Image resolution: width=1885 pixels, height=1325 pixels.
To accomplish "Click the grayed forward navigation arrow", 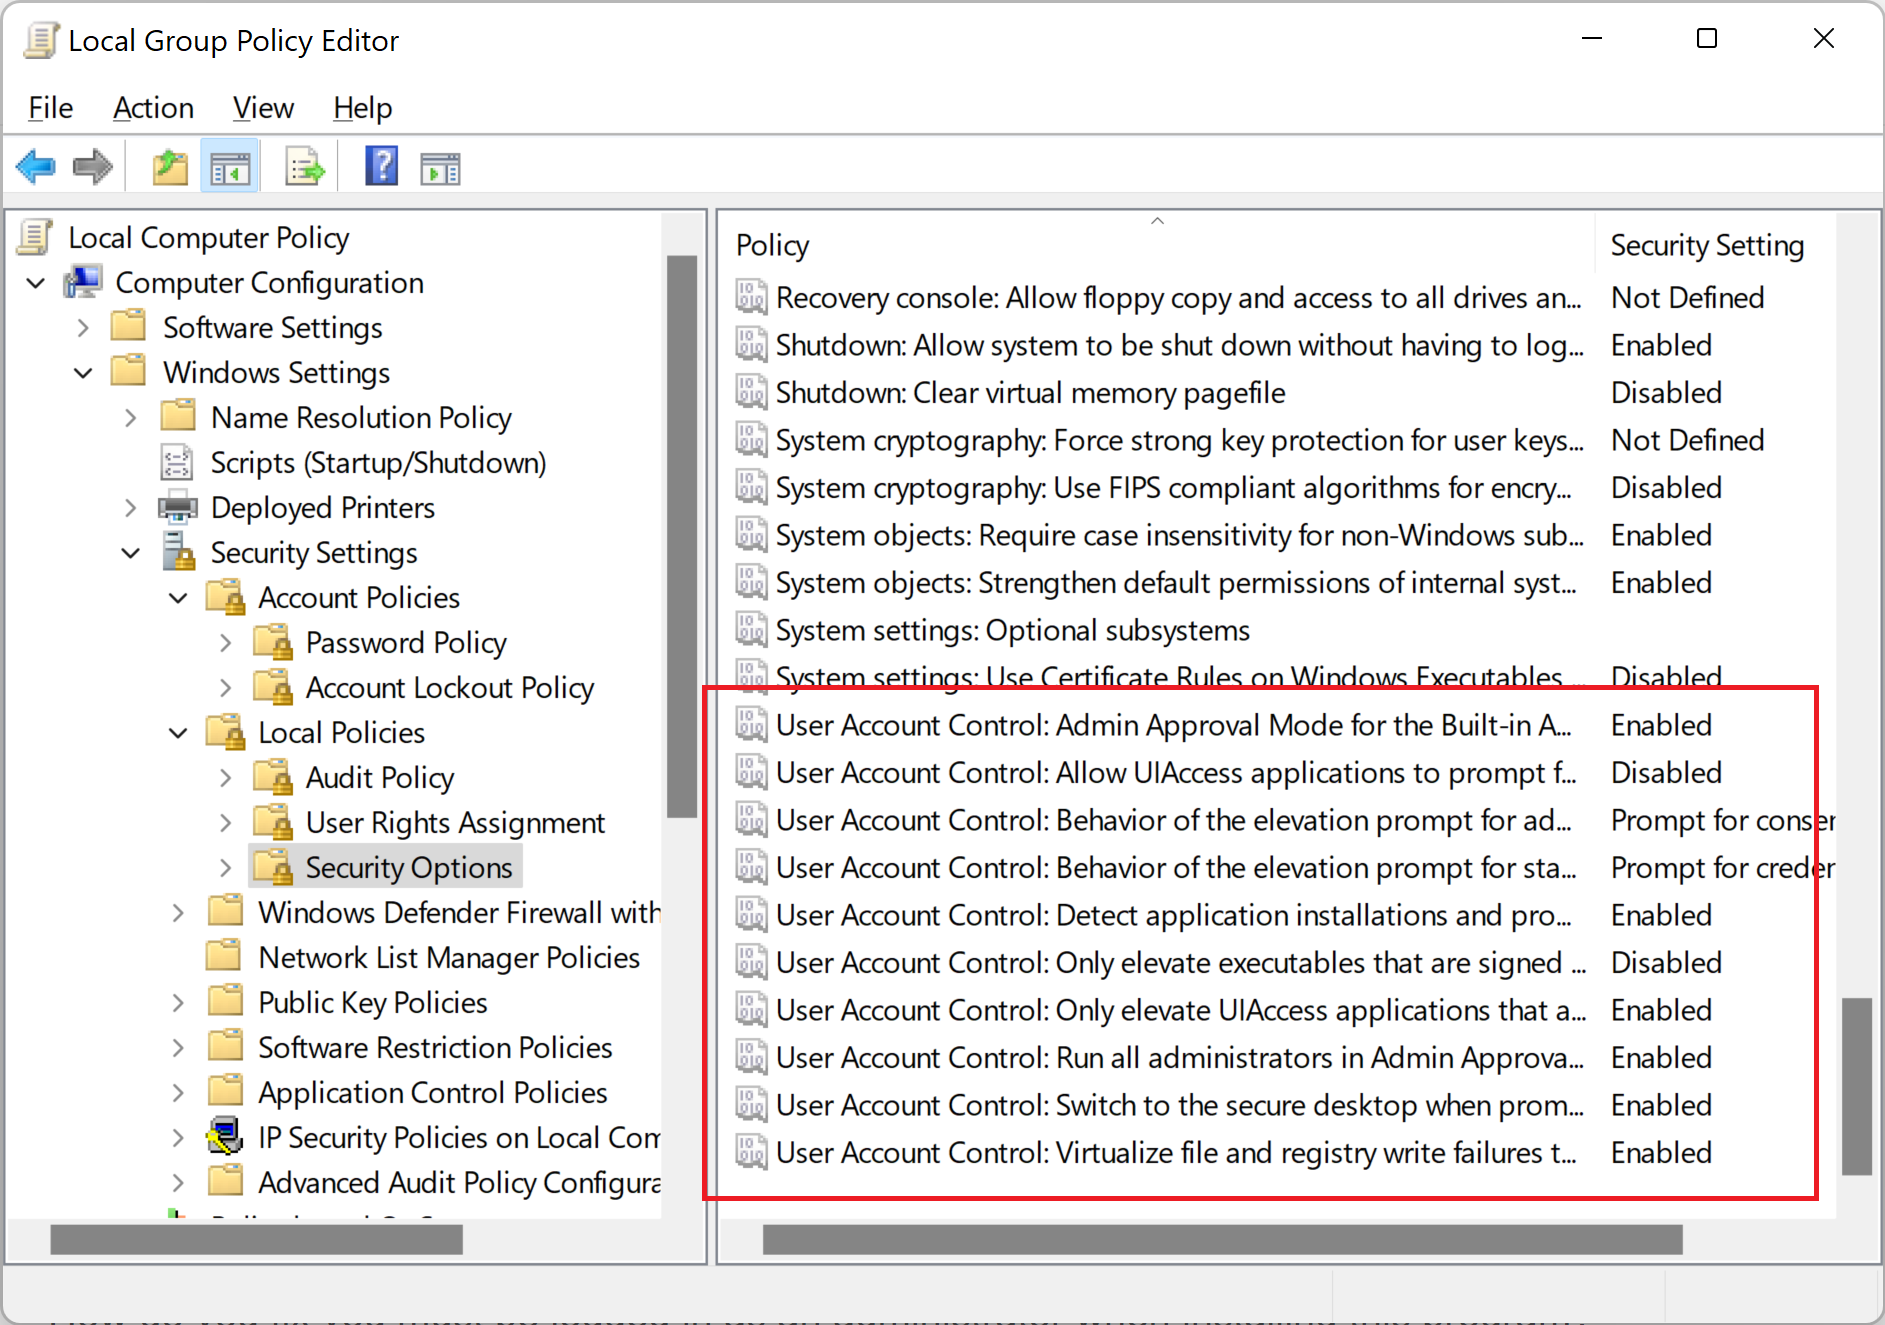I will click(x=92, y=166).
